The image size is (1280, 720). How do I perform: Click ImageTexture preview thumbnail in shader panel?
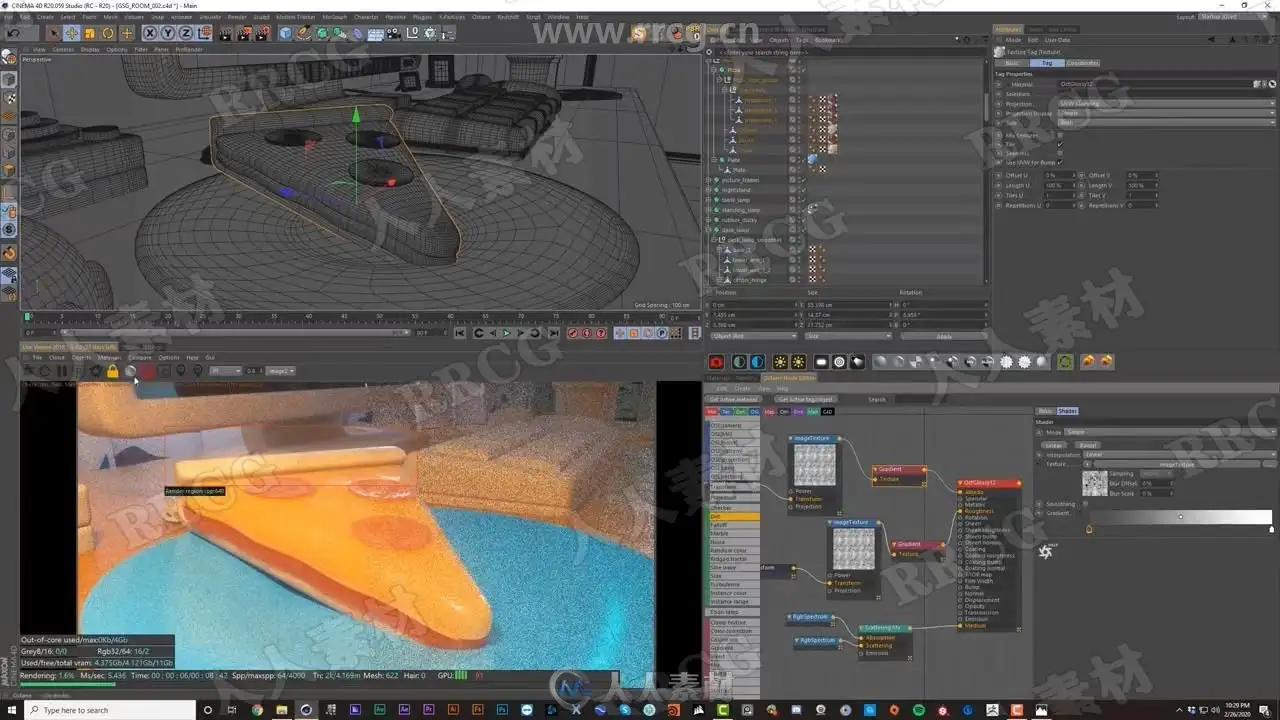1095,482
